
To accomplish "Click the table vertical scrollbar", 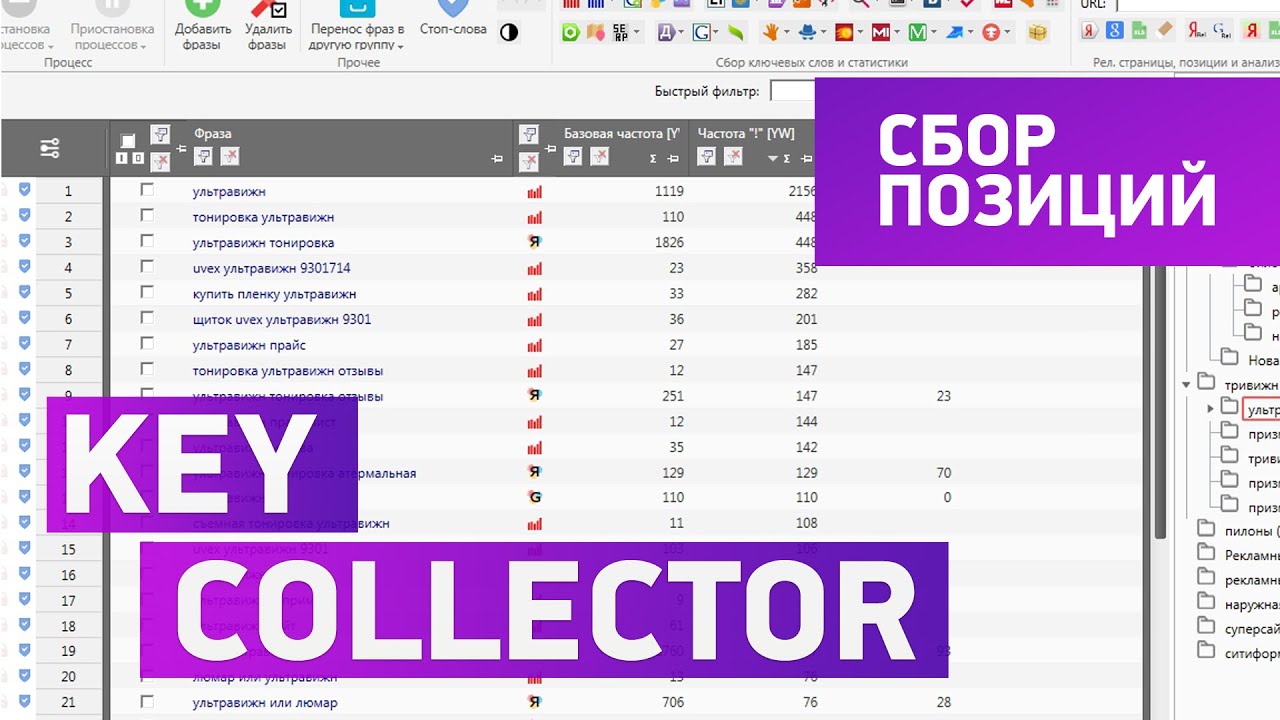I will coord(1160,400).
